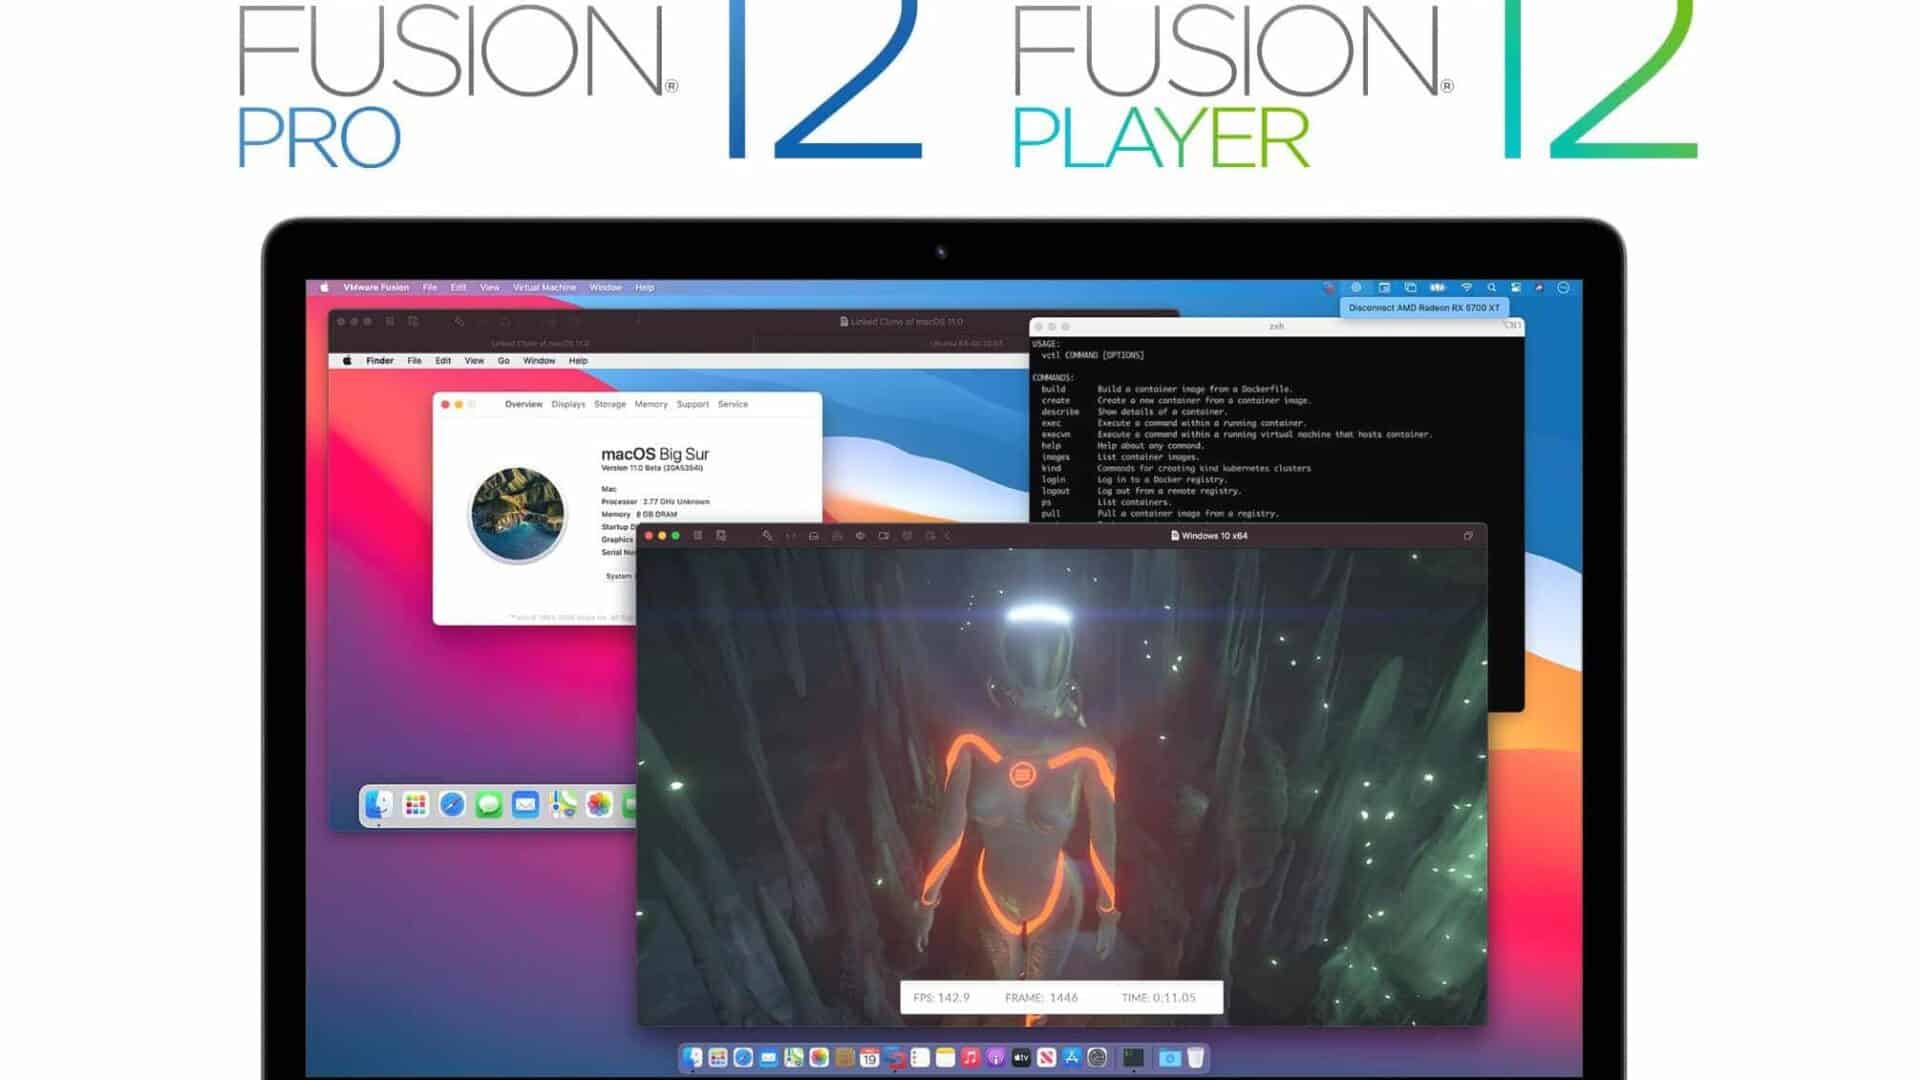Image resolution: width=1920 pixels, height=1080 pixels.
Task: Open Finder in the host dock
Action: pos(693,1057)
